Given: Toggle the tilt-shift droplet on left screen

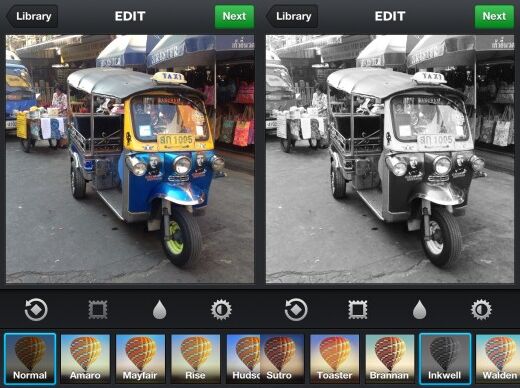Looking at the screenshot, I should pos(159,310).
